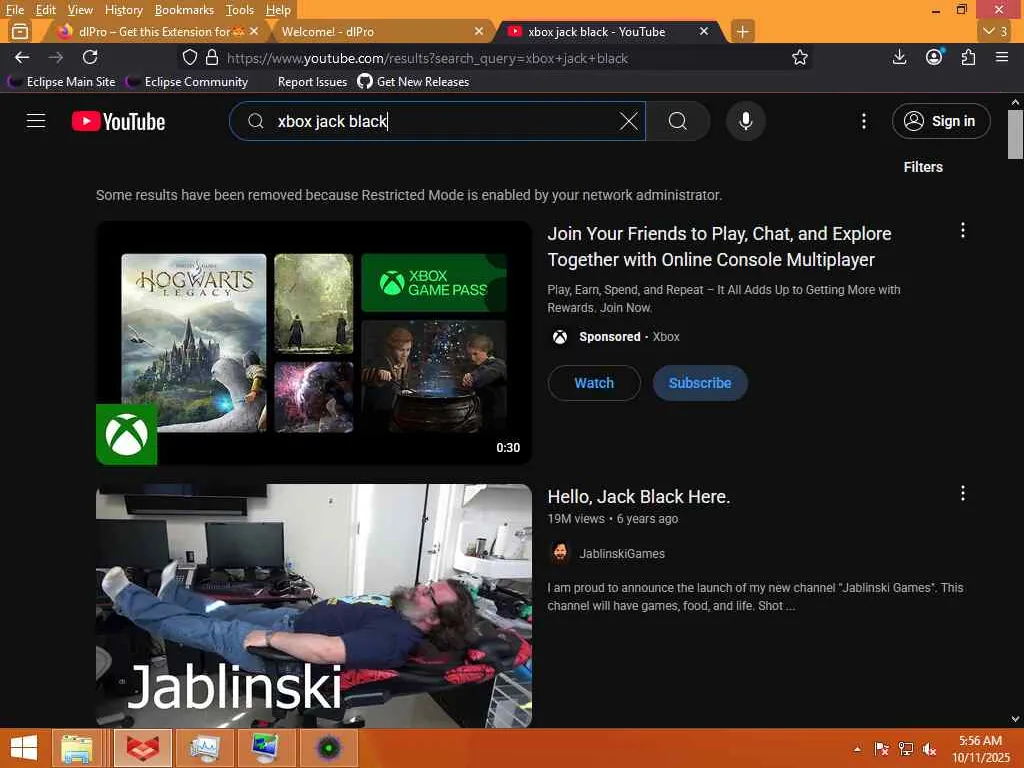The height and width of the screenshot is (768, 1024).
Task: Open the Hello, Jack Black Here video title
Action: coord(639,496)
